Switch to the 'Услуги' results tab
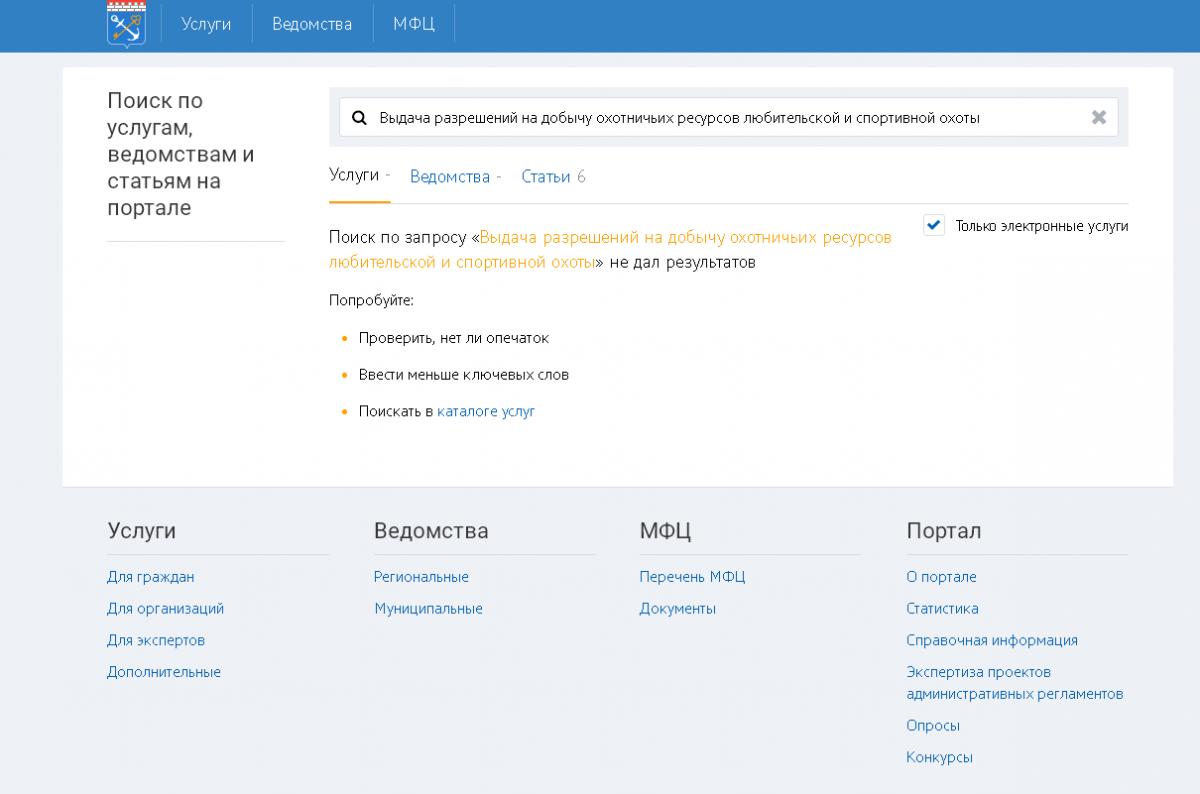 (354, 176)
